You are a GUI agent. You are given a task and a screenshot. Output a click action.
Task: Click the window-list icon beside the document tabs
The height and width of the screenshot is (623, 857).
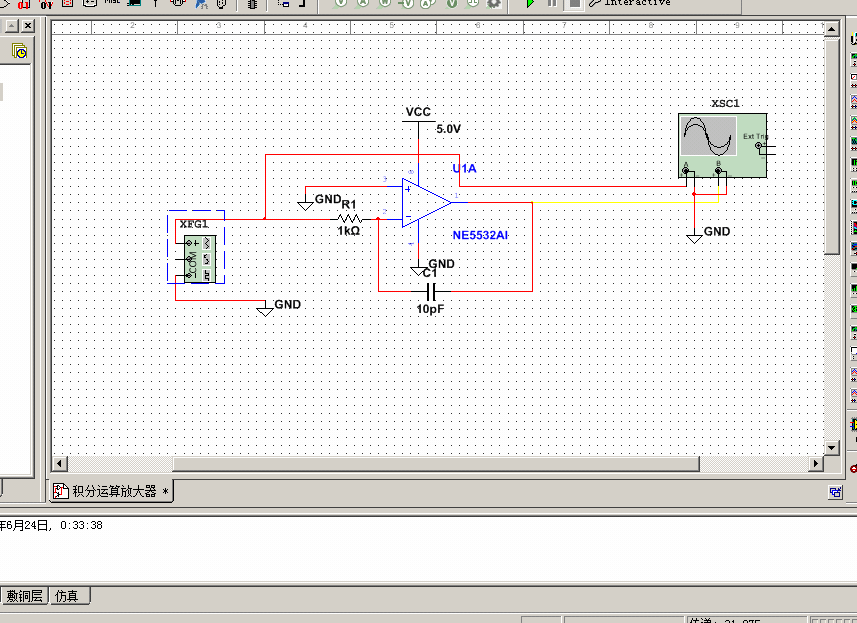(835, 492)
